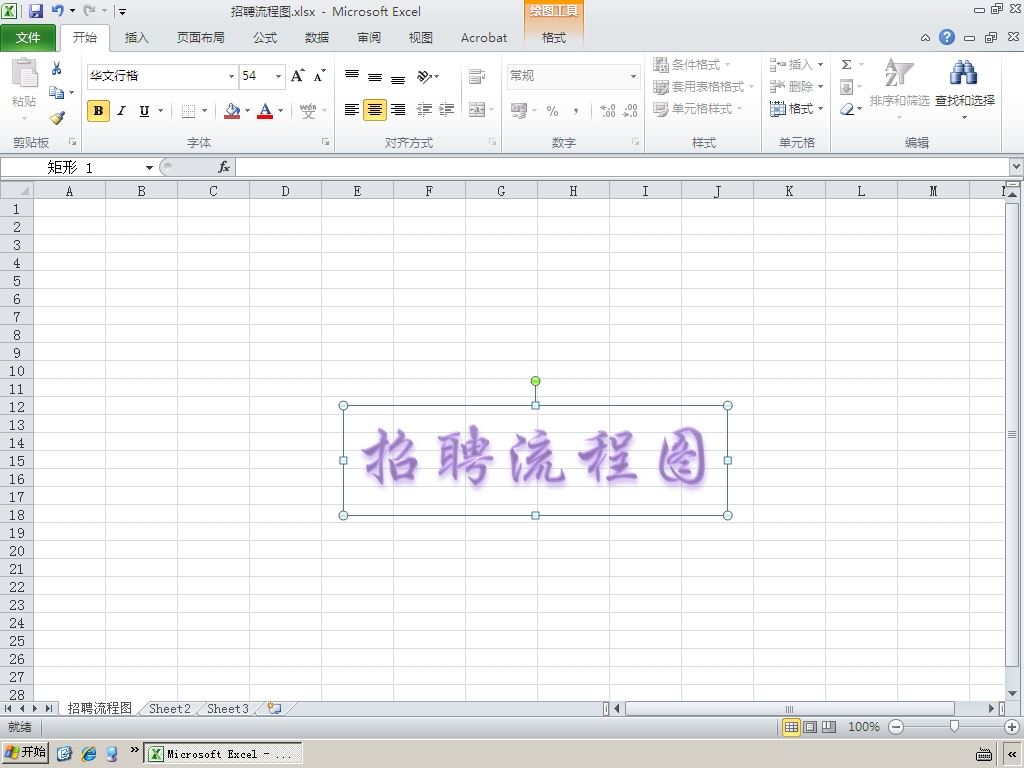
Task: Toggle italic formatting
Action: (x=121, y=110)
